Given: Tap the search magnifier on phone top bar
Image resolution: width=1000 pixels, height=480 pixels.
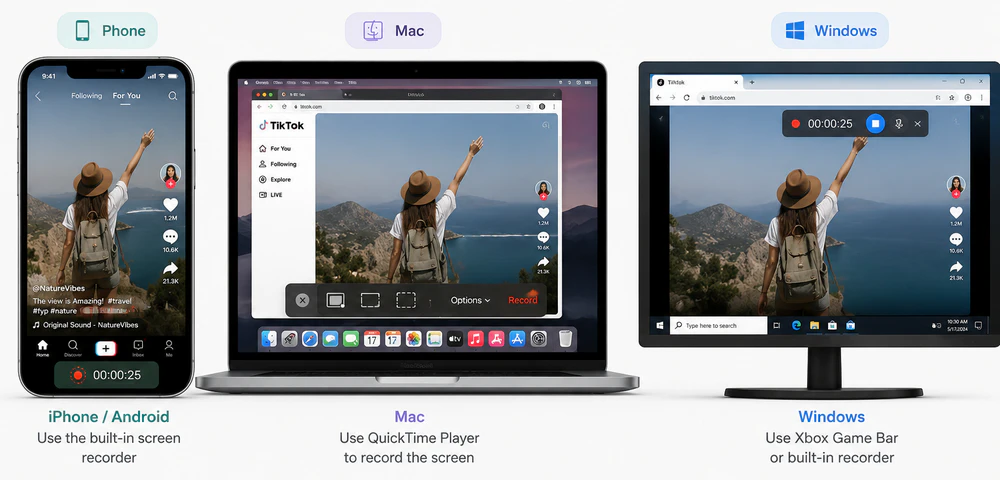Looking at the screenshot, I should [x=173, y=96].
